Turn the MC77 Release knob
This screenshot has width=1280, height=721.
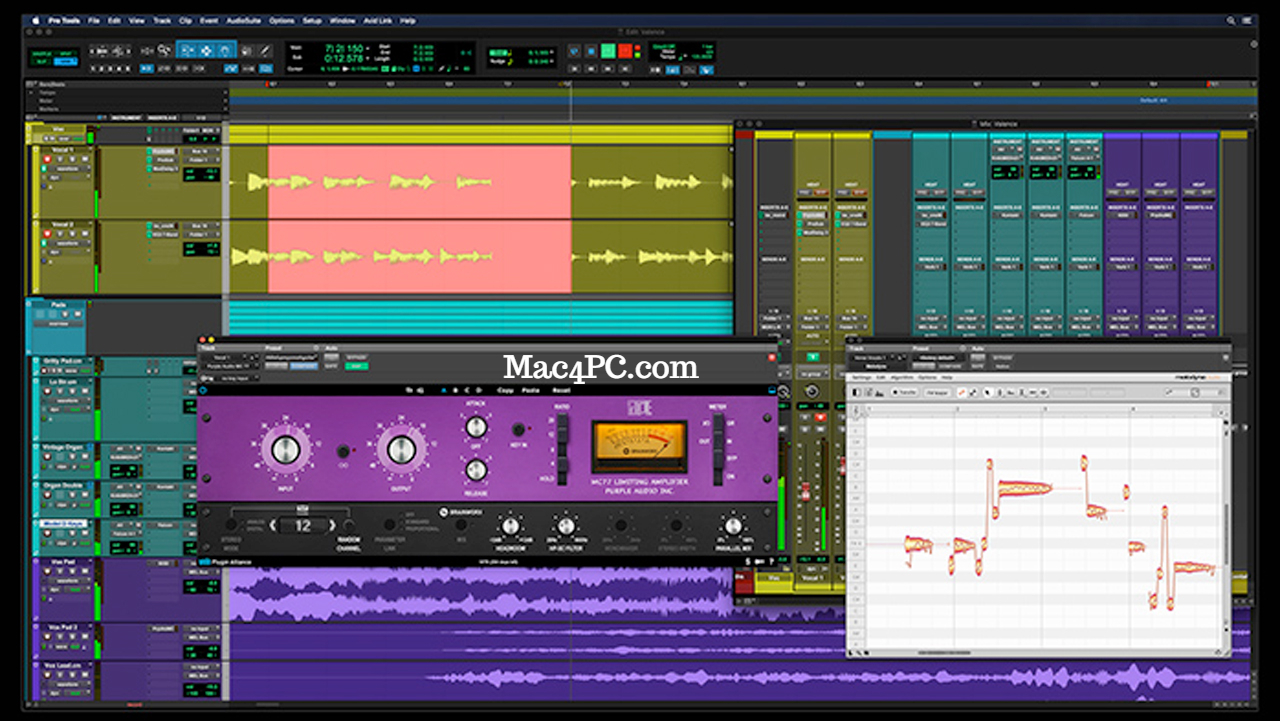(476, 469)
